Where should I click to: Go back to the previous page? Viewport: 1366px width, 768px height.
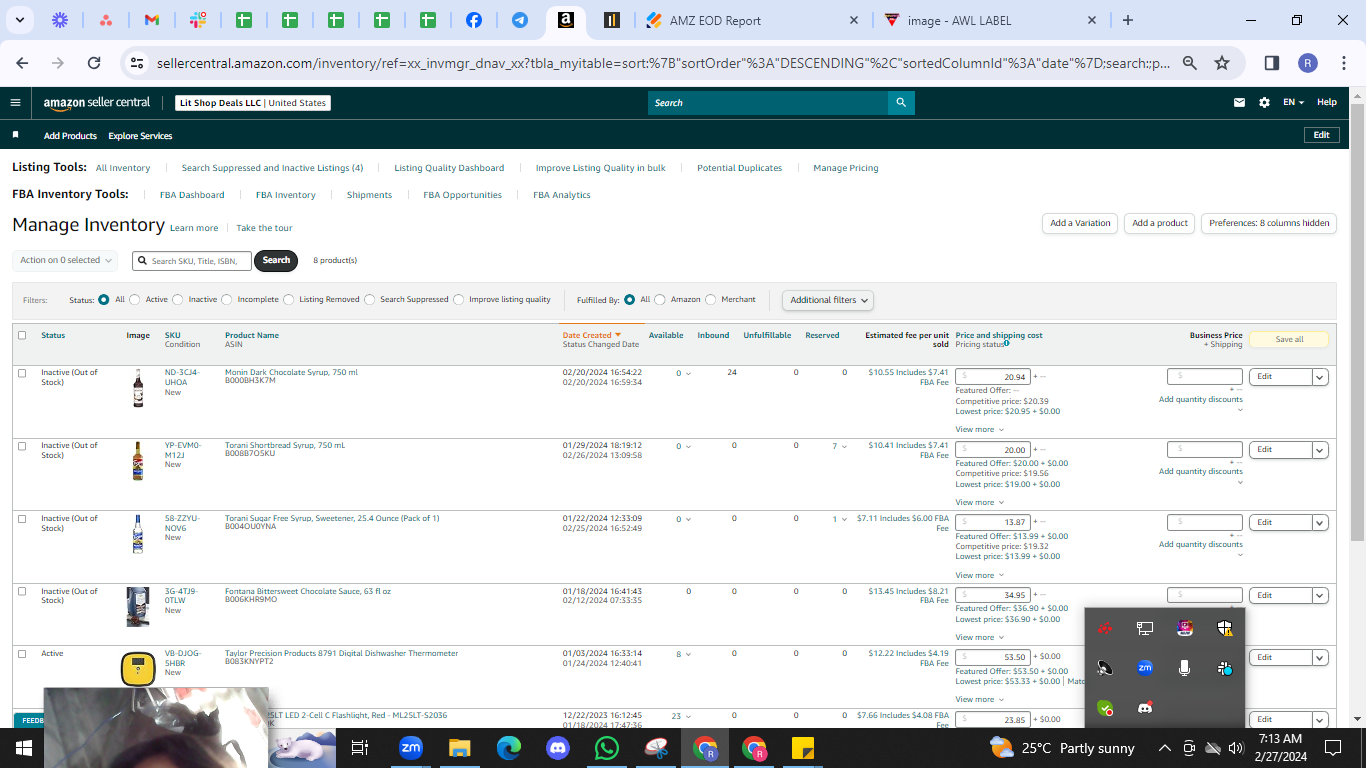coord(22,63)
